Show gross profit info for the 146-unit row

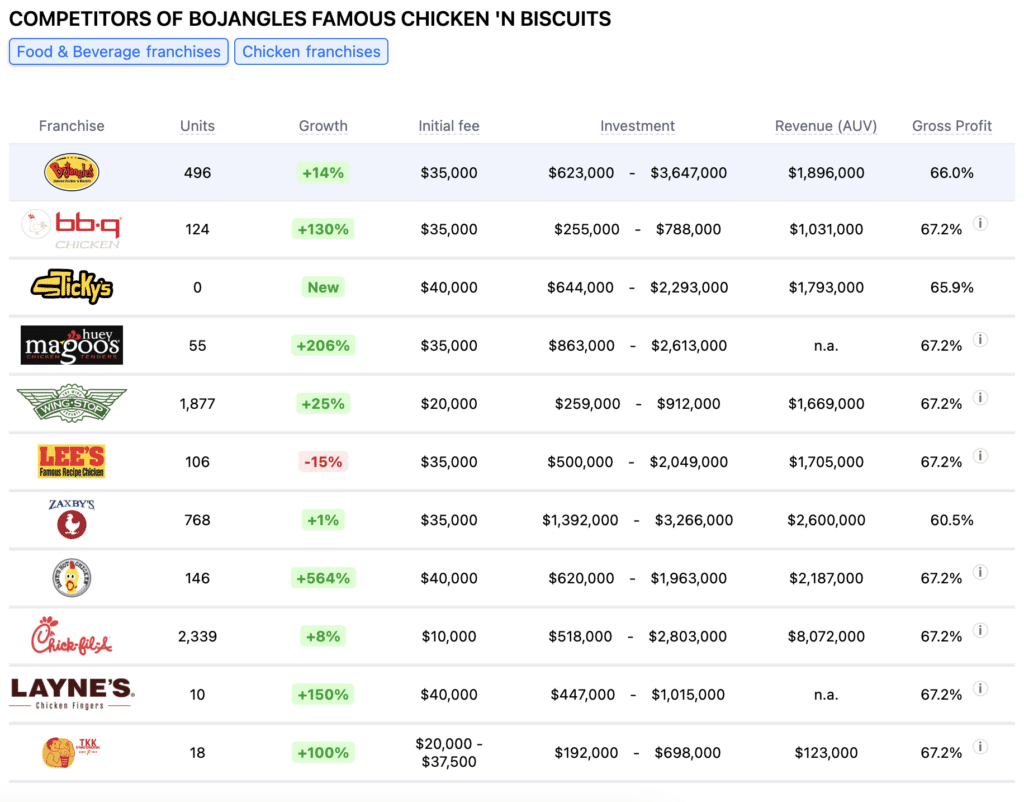pos(980,572)
